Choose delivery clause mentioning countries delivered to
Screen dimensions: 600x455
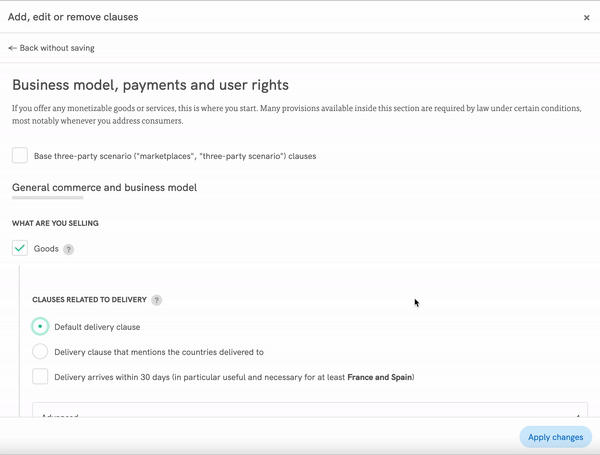[x=40, y=352]
